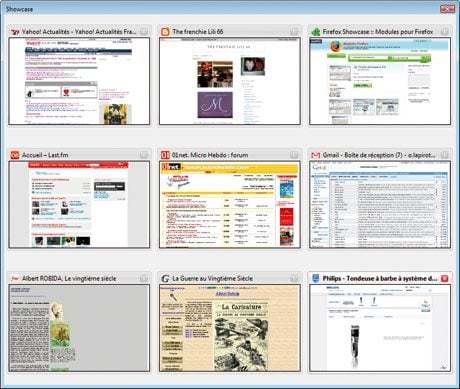This screenshot has height=389, width=460.
Task: Select The frenchie Lili 66 page preview
Action: [230, 81]
